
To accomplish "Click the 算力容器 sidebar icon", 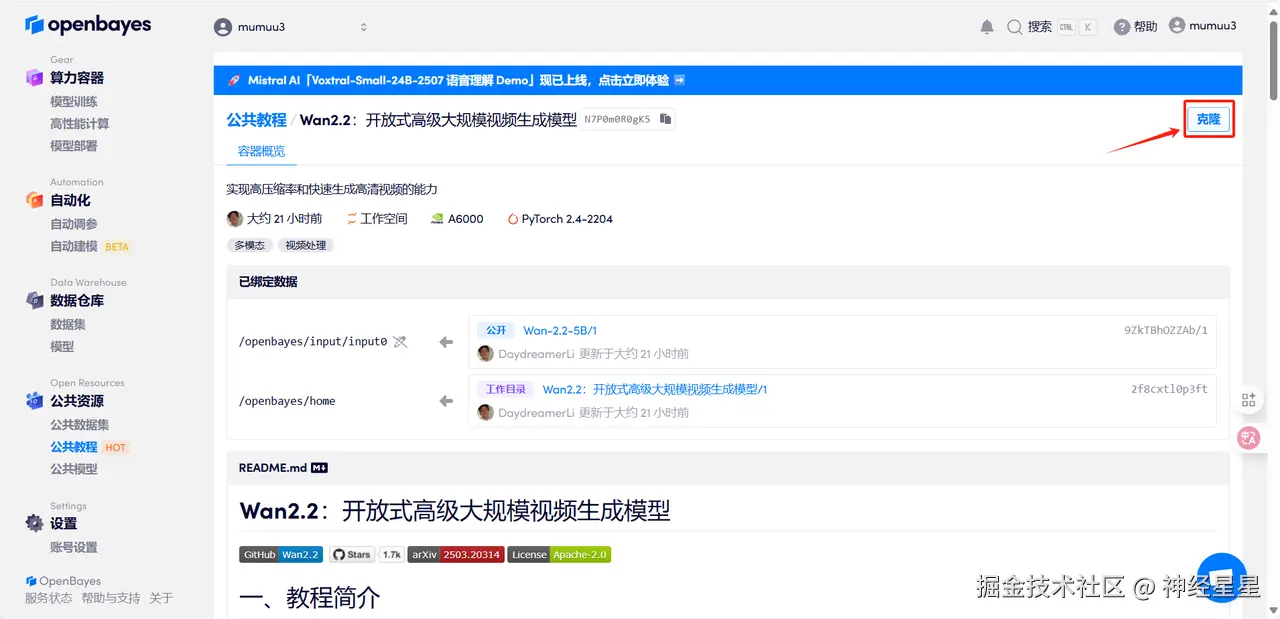I will tap(35, 77).
